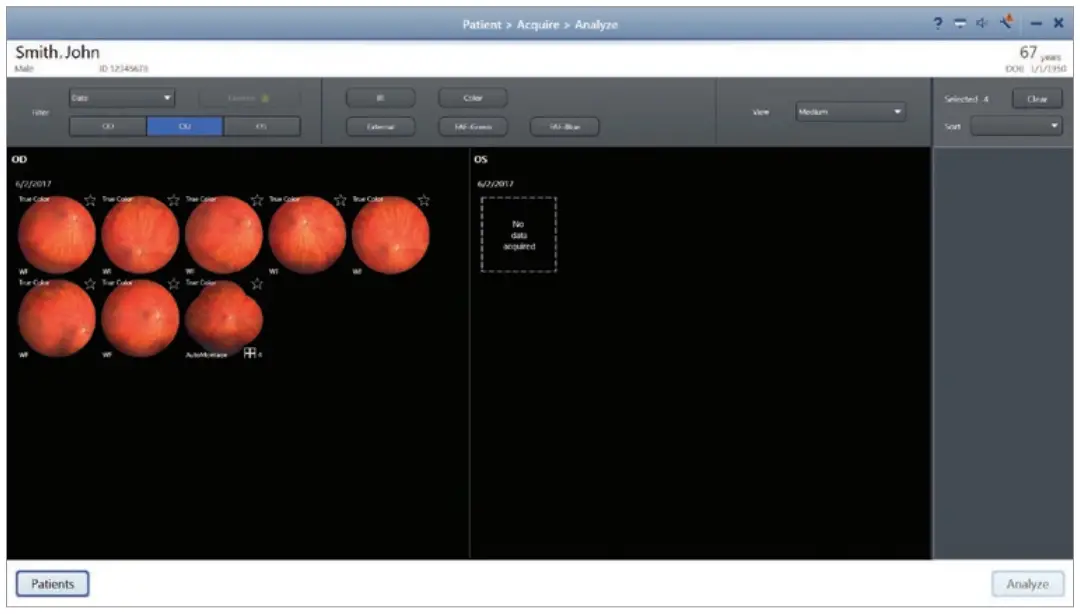Open the View size Medium dropdown
Image resolution: width=1080 pixels, height=614 pixels.
tap(850, 112)
